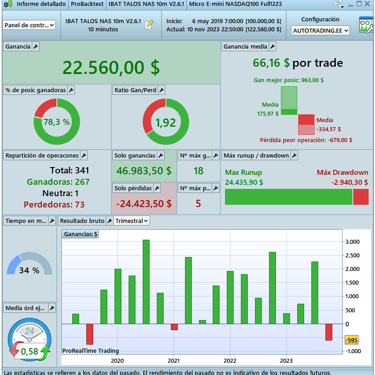375x375 pixels.
Task: Click the 3.000 y-axis label
Action: pos(353,242)
